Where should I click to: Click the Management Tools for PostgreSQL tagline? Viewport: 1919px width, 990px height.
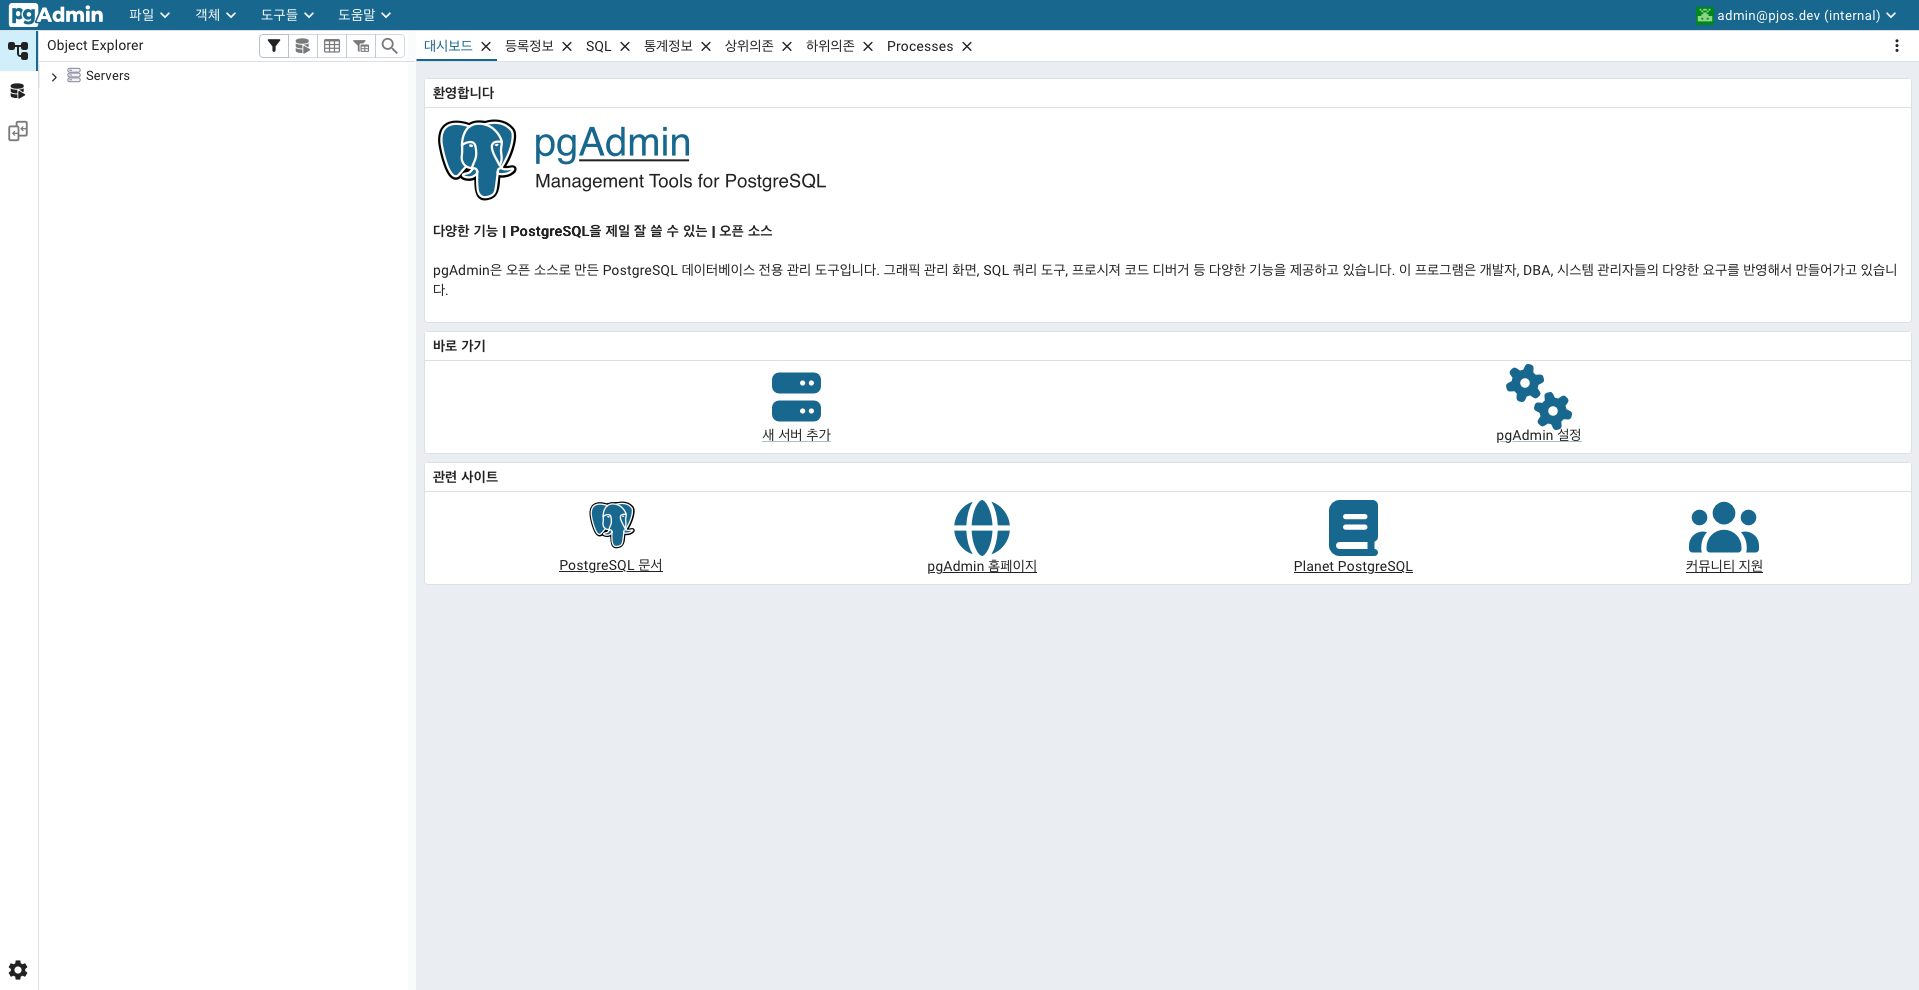point(680,181)
